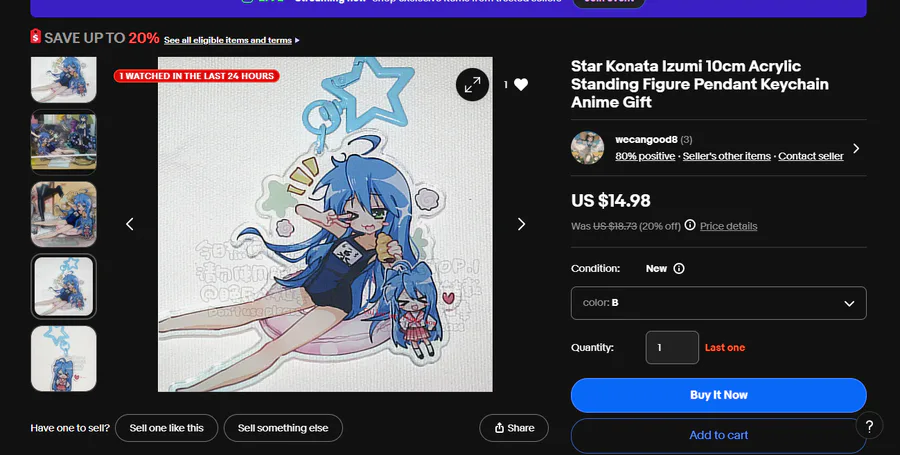Open the color B dropdown
900x455 pixels.
(x=718, y=303)
